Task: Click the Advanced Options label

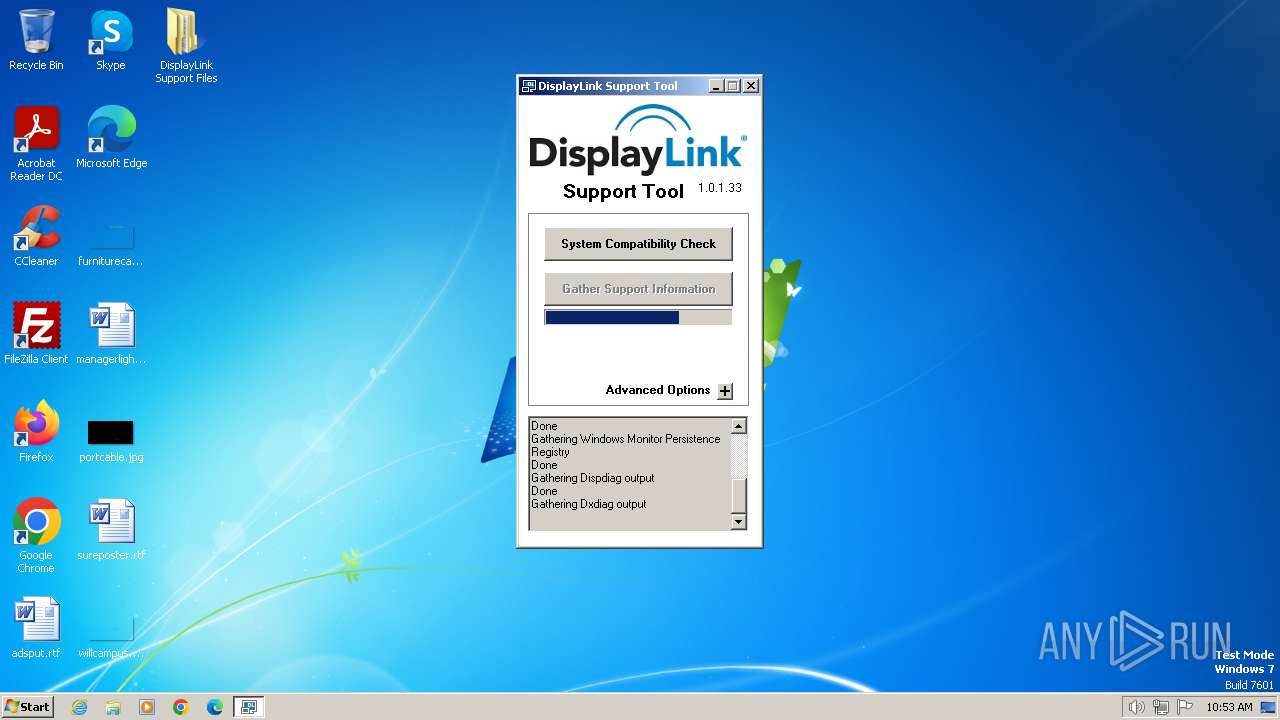Action: tap(658, 390)
